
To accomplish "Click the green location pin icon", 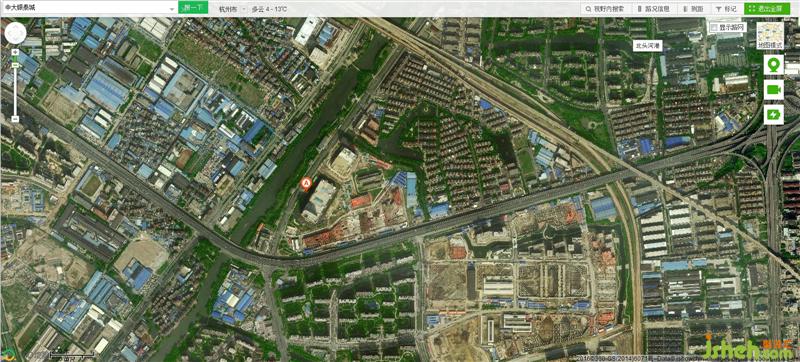I will coord(773,65).
